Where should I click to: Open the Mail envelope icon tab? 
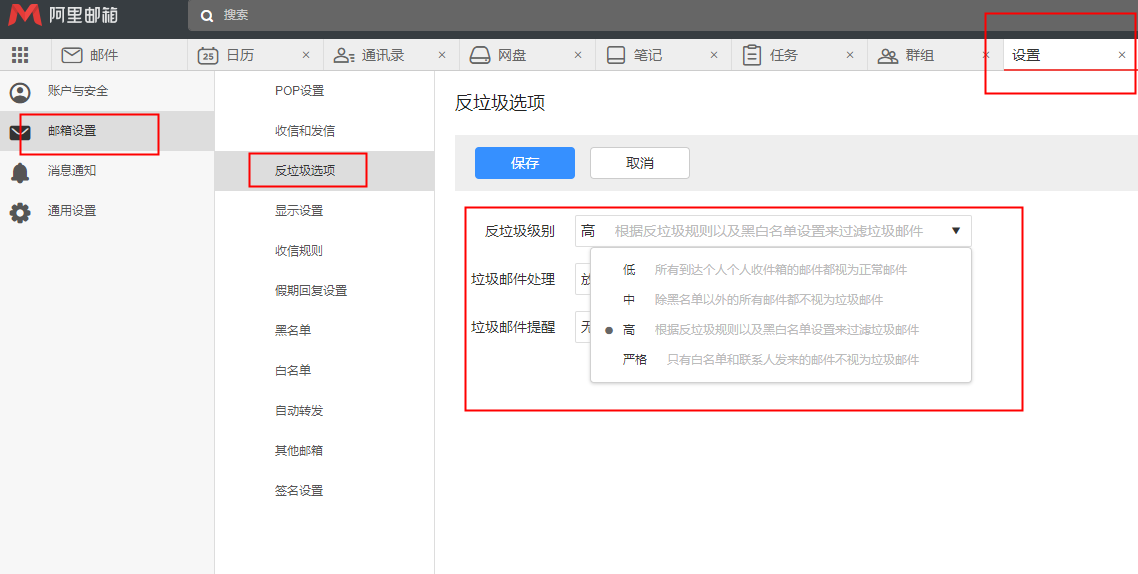[72, 55]
